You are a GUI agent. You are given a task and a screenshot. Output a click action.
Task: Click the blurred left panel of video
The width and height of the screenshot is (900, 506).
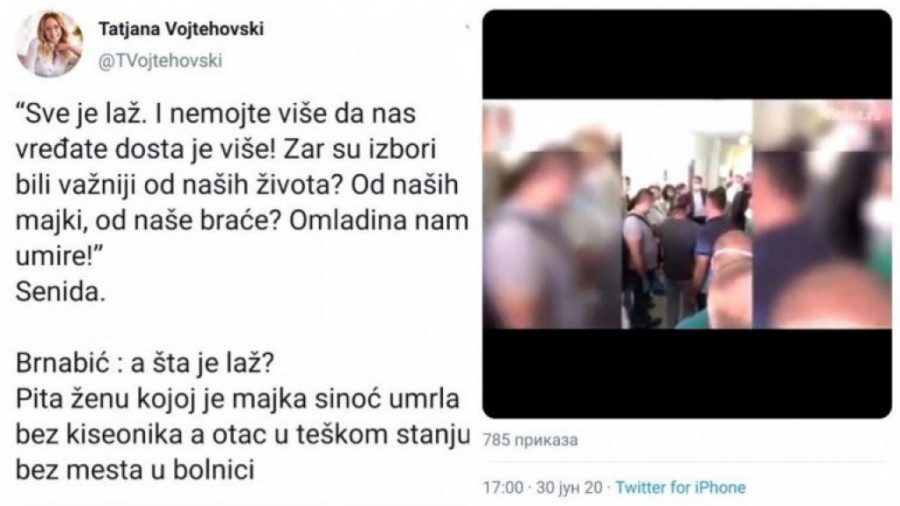click(x=552, y=214)
